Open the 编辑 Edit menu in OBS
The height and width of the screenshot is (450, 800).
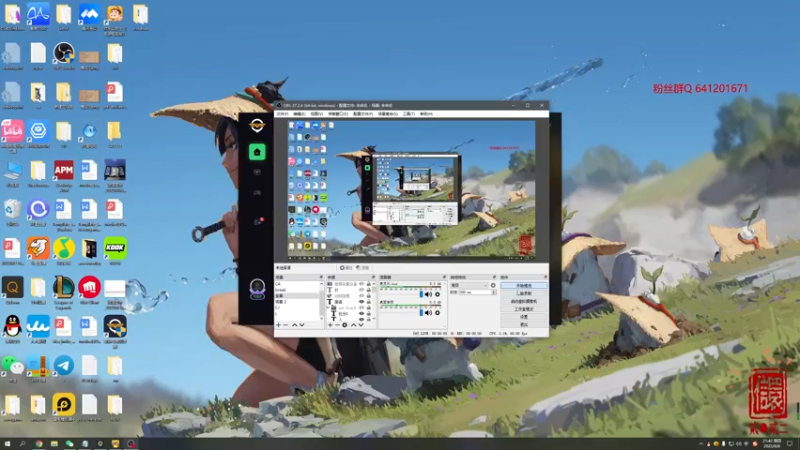pyautogui.click(x=299, y=114)
